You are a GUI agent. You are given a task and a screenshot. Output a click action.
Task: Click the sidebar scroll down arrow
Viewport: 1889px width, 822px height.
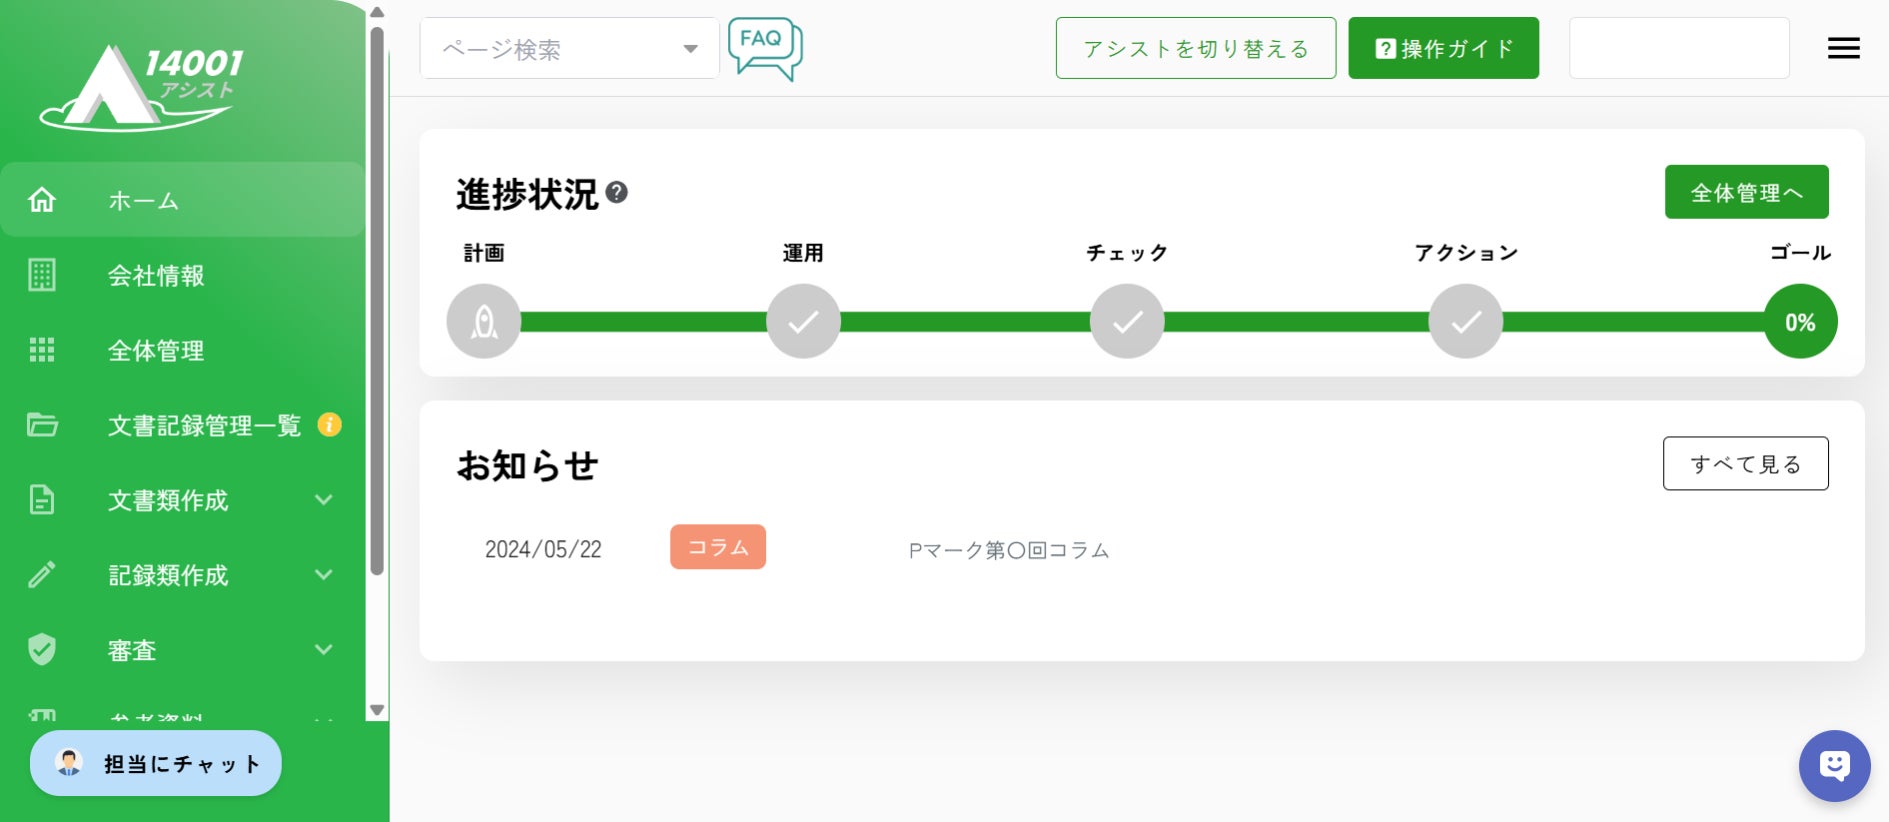click(x=377, y=710)
